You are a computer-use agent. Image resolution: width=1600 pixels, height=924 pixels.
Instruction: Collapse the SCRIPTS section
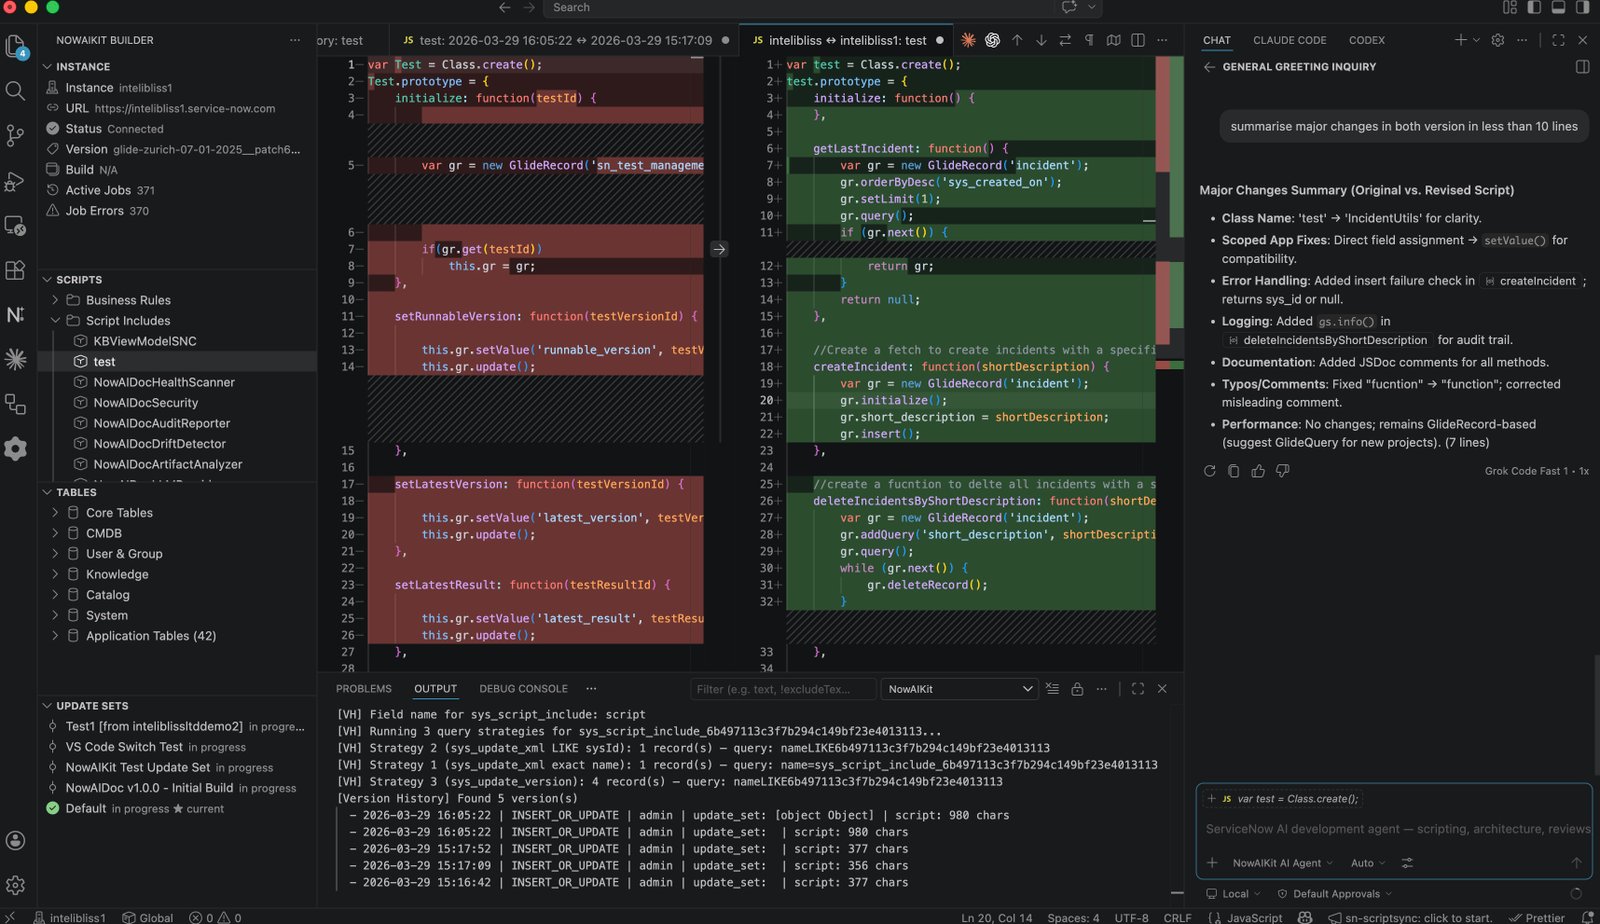(47, 280)
